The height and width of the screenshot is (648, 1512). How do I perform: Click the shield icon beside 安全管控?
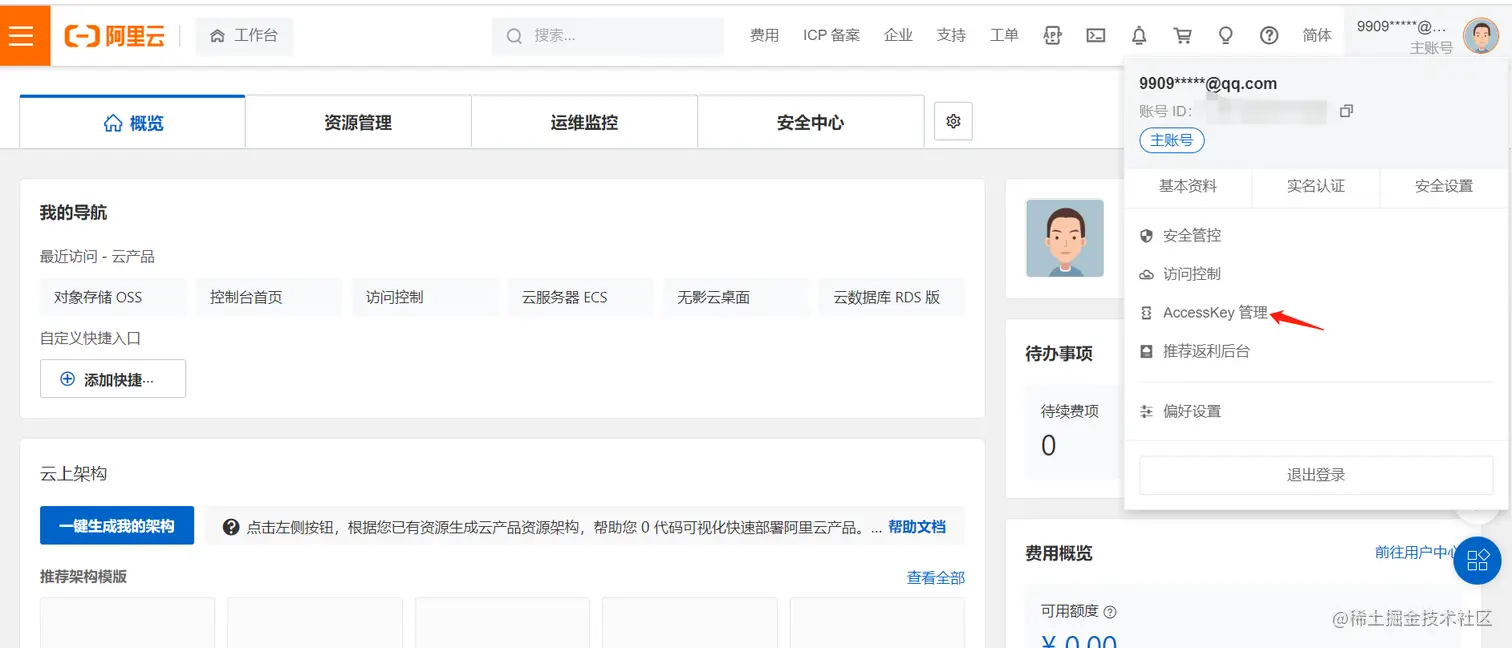(x=1147, y=236)
